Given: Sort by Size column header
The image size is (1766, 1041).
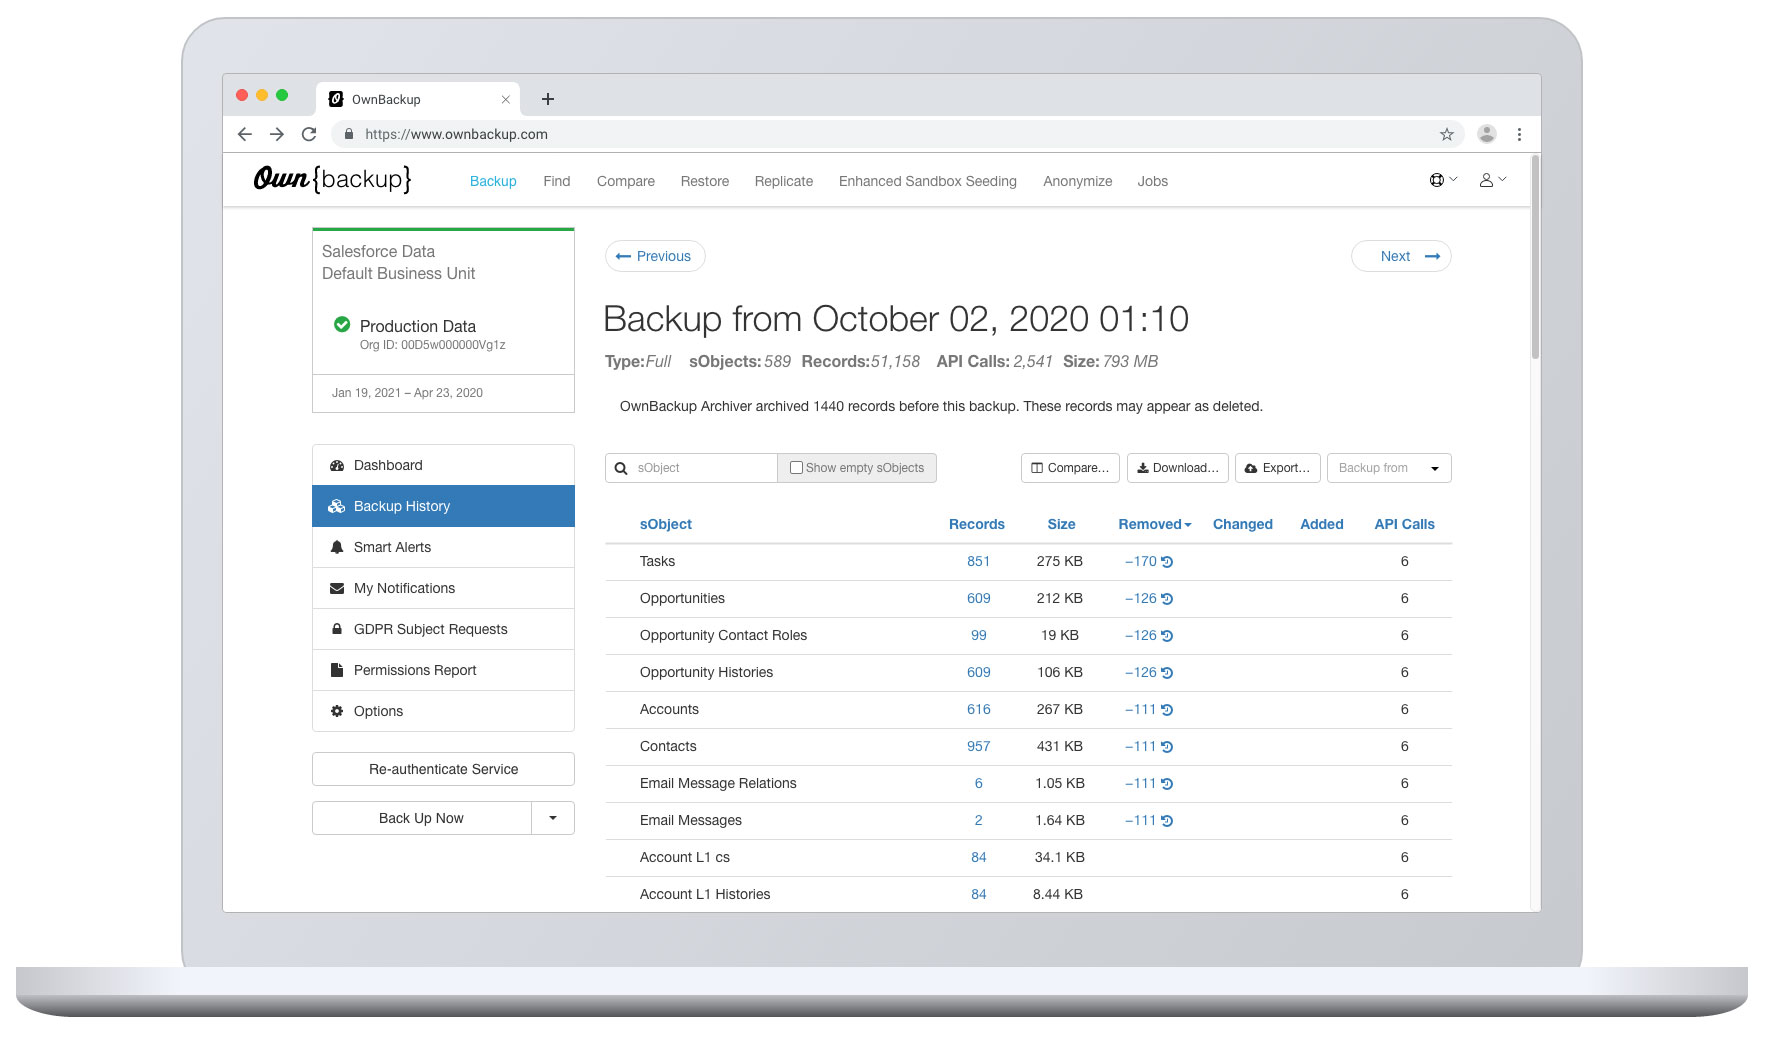Looking at the screenshot, I should [1061, 524].
